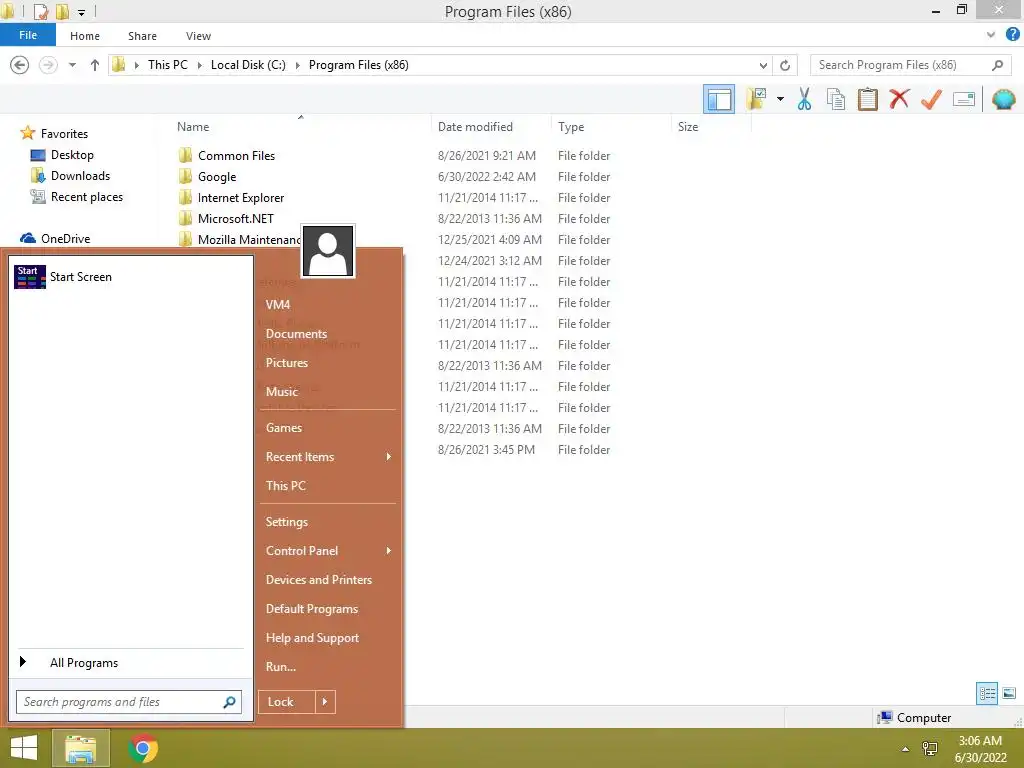Click the New Folder icon in title bar
This screenshot has width=1024, height=768.
tap(62, 11)
